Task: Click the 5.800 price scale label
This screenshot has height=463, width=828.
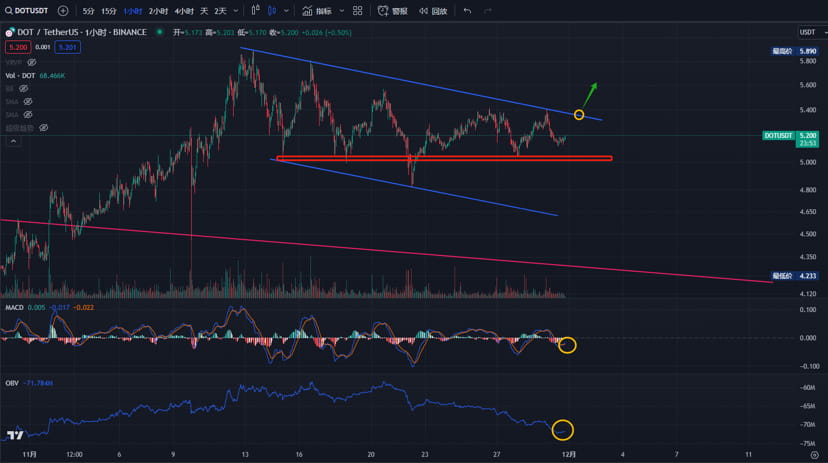Action: 808,61
